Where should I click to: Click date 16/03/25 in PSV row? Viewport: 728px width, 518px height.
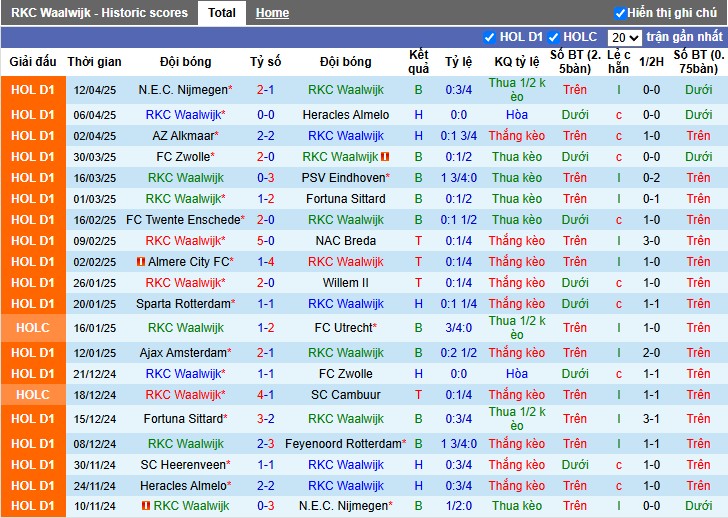[95, 178]
